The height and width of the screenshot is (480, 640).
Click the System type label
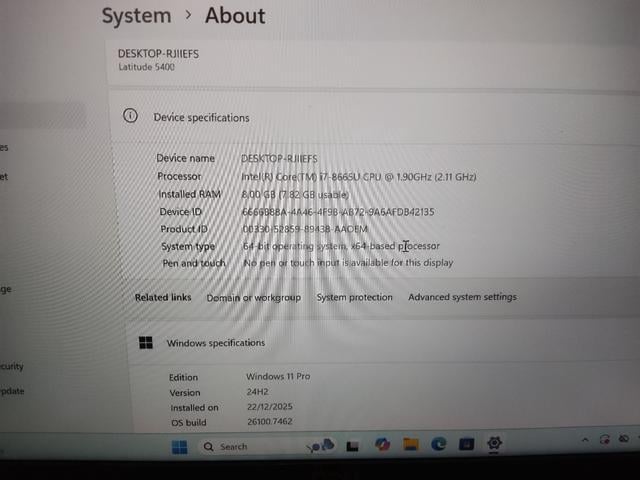pos(188,247)
